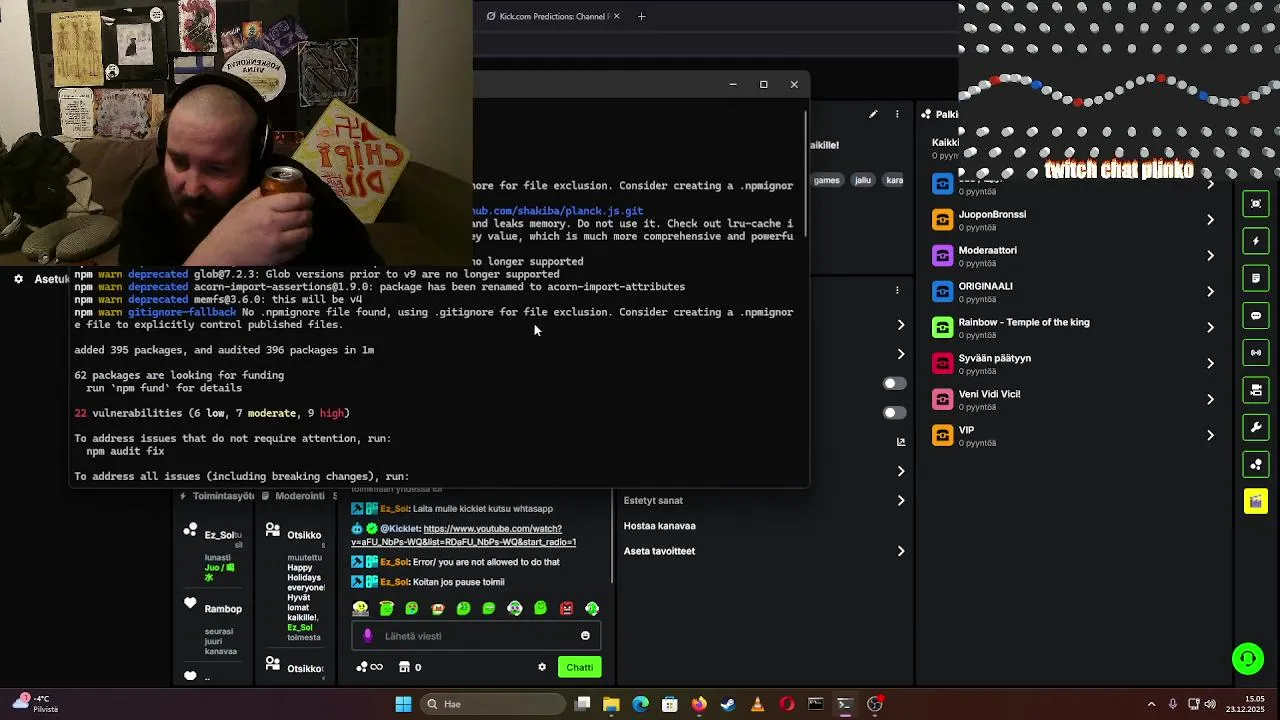Click the Lähetä viesti chat input field
Viewport: 1280px width, 720px height.
pos(476,636)
